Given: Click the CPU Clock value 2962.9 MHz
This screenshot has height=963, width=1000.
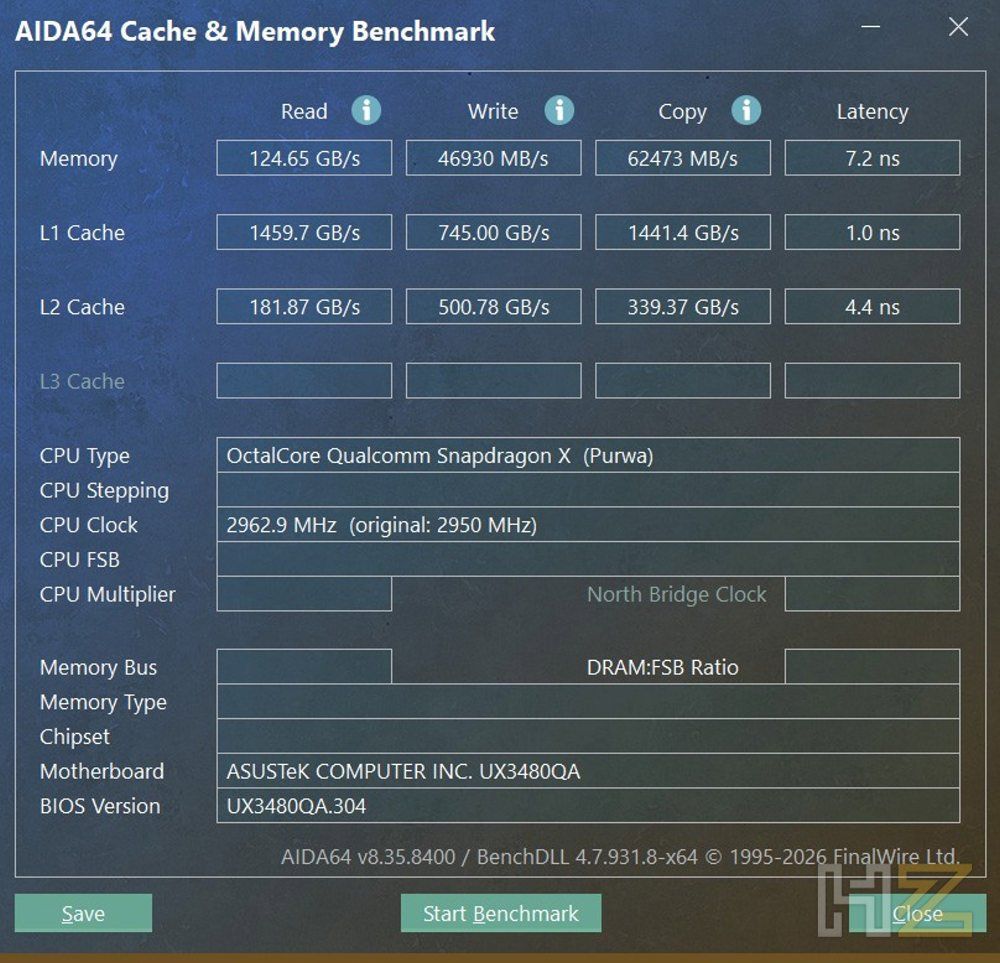Looking at the screenshot, I should coord(588,525).
